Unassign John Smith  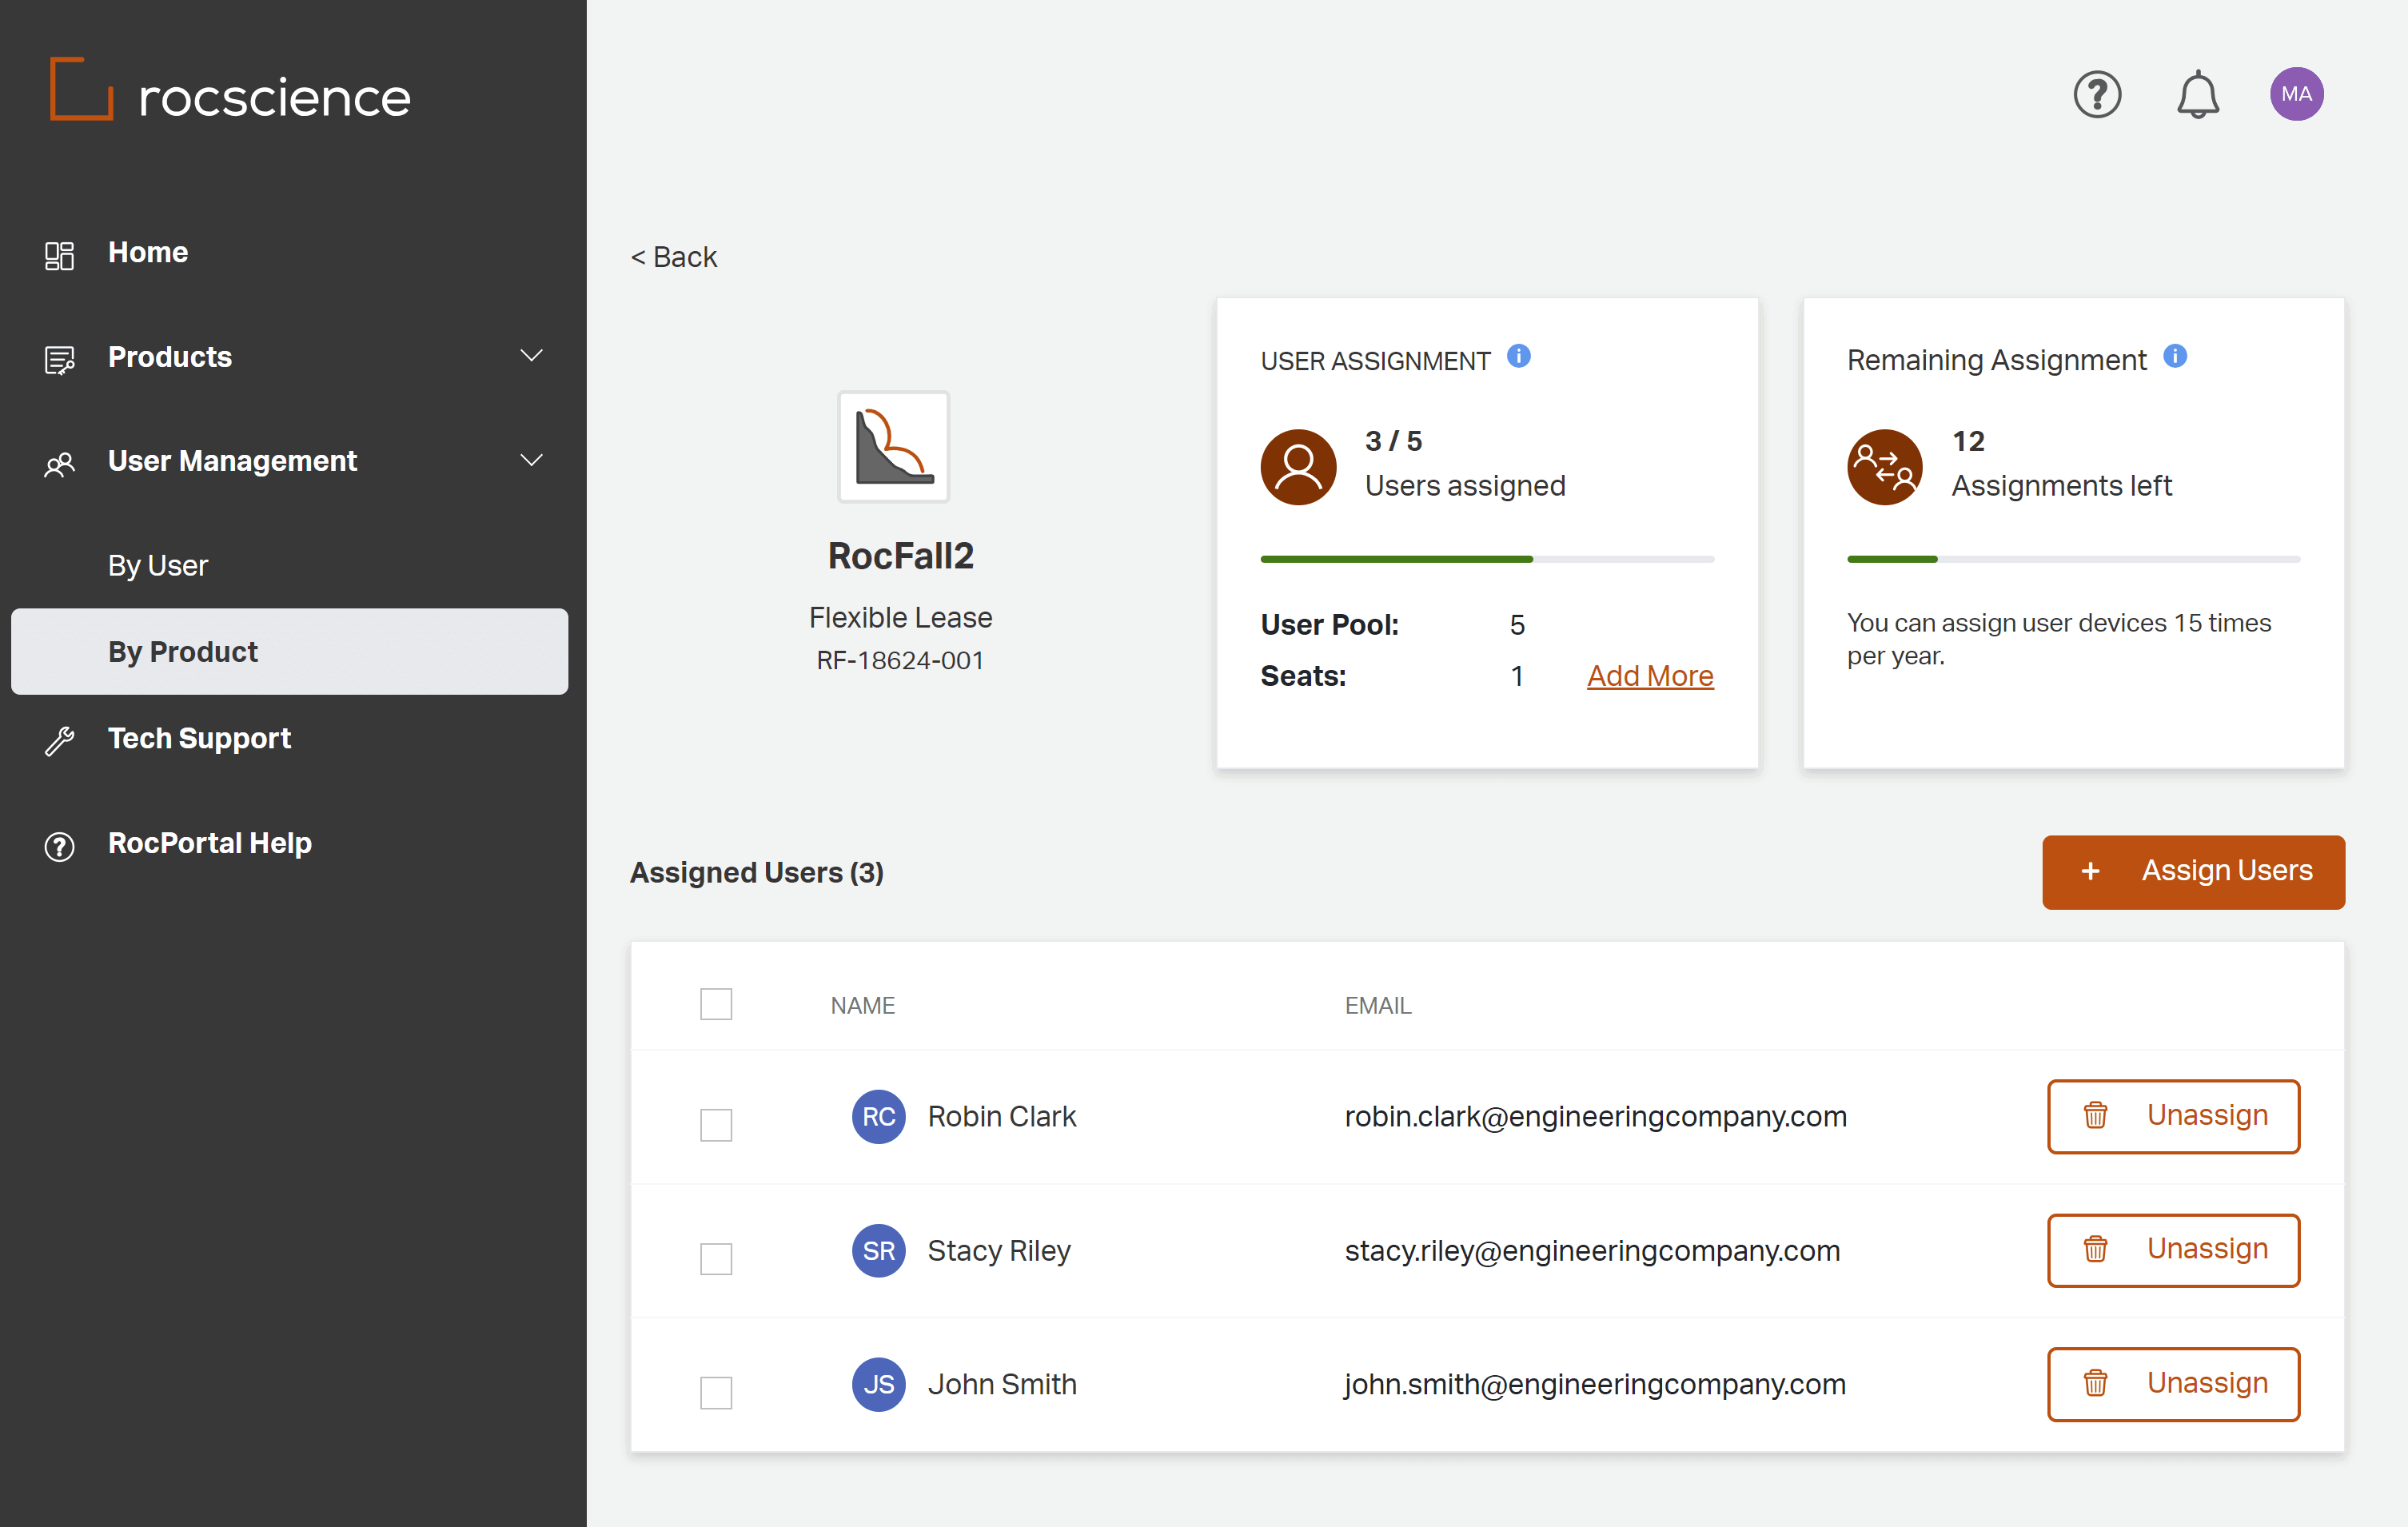coord(2173,1384)
